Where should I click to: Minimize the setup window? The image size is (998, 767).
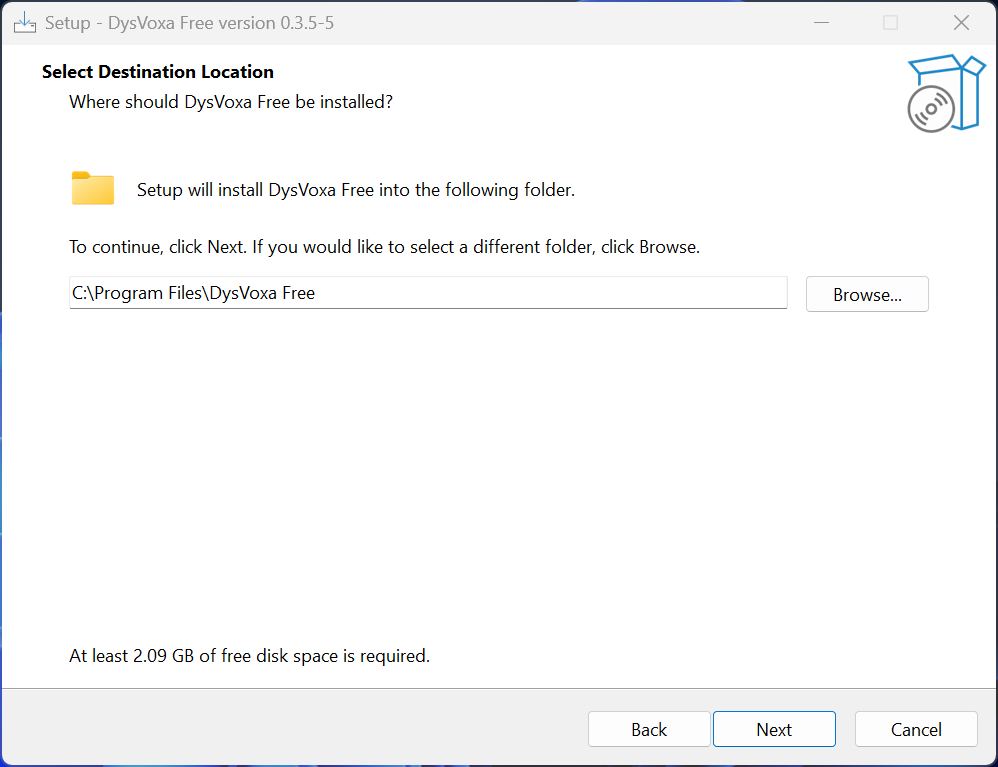[821, 23]
